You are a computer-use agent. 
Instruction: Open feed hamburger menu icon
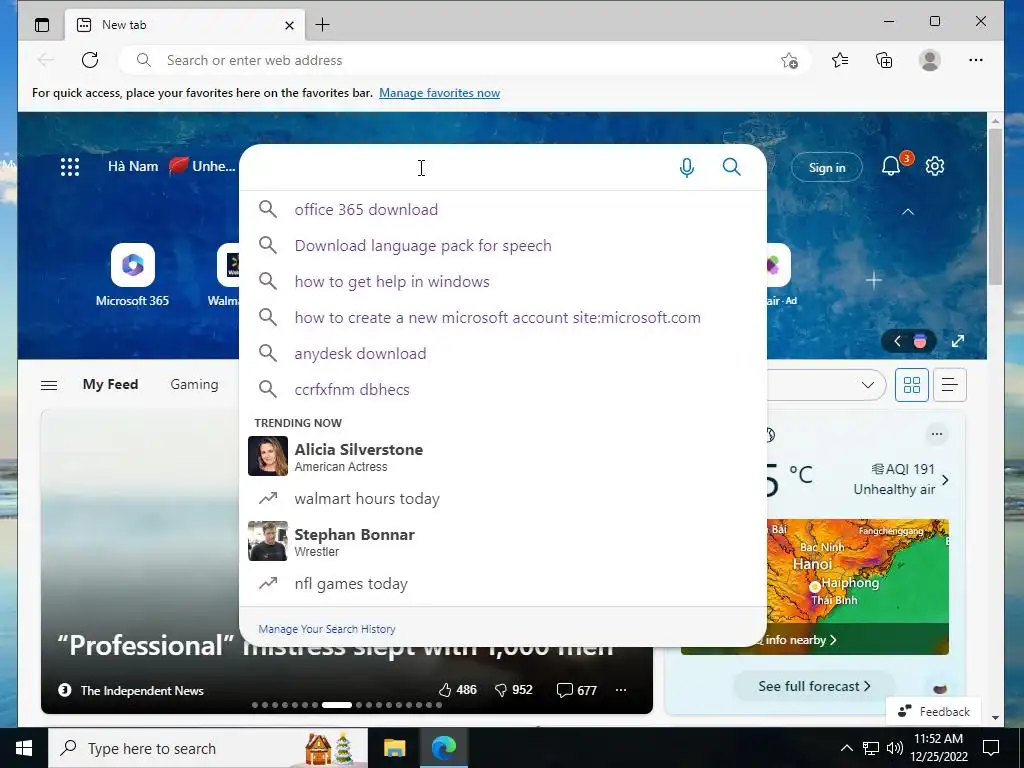(49, 385)
